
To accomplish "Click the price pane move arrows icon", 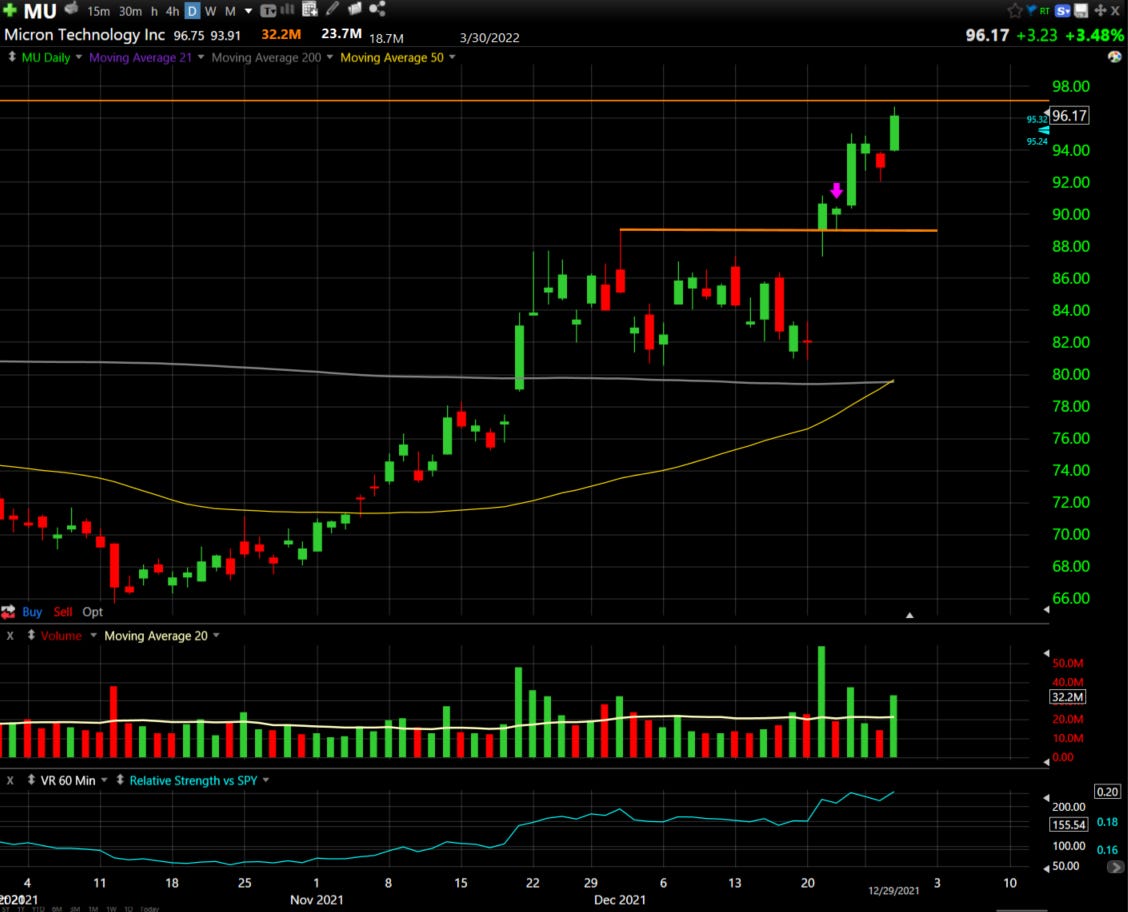I will click(12, 56).
